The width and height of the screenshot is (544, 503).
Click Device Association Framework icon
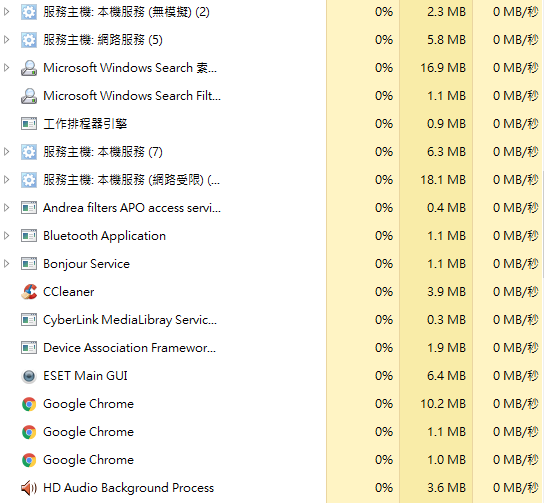click(29, 348)
